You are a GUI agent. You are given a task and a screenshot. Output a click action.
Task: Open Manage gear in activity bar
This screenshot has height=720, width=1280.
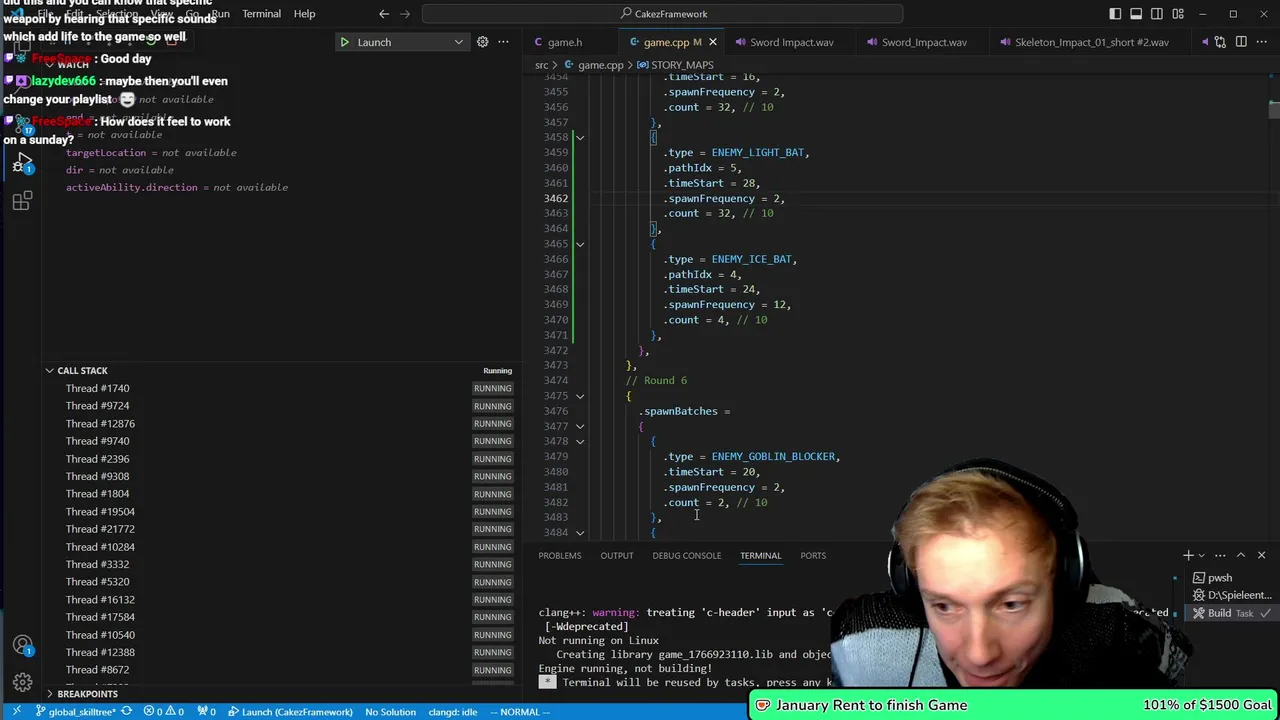pyautogui.click(x=22, y=684)
